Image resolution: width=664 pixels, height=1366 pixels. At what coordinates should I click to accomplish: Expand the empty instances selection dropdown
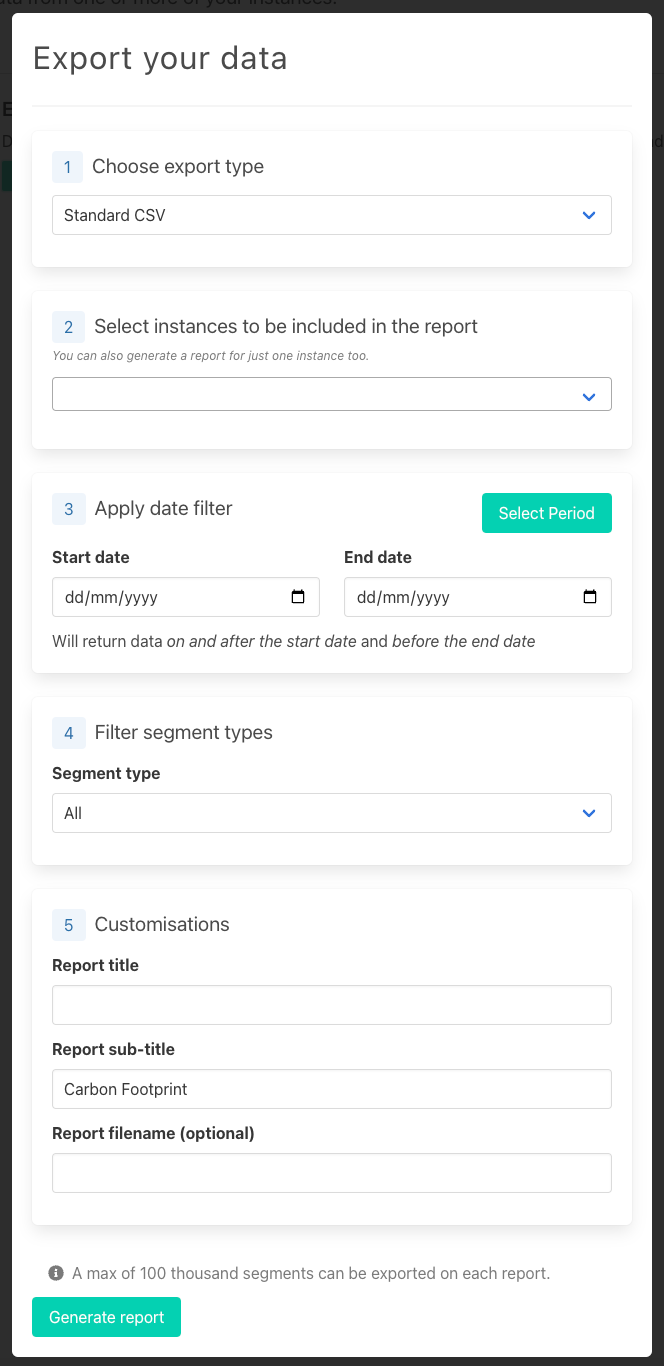(331, 394)
